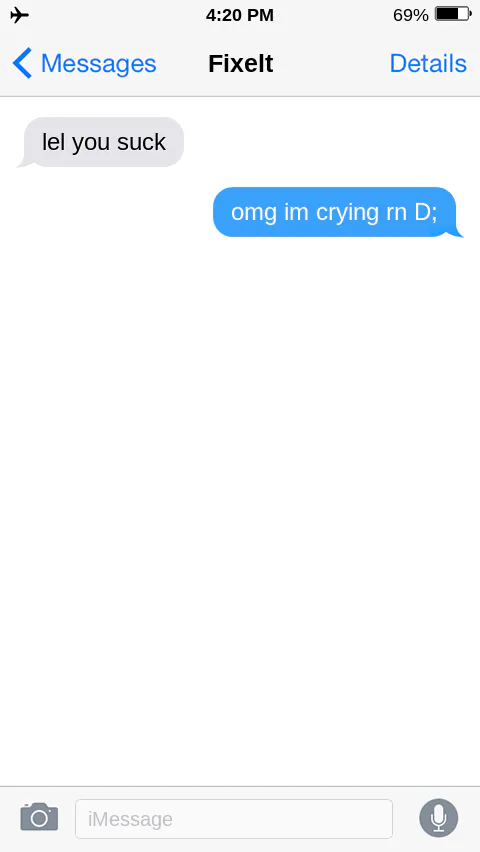
Task: Tap the FixeIt contact name title
Action: tap(240, 64)
